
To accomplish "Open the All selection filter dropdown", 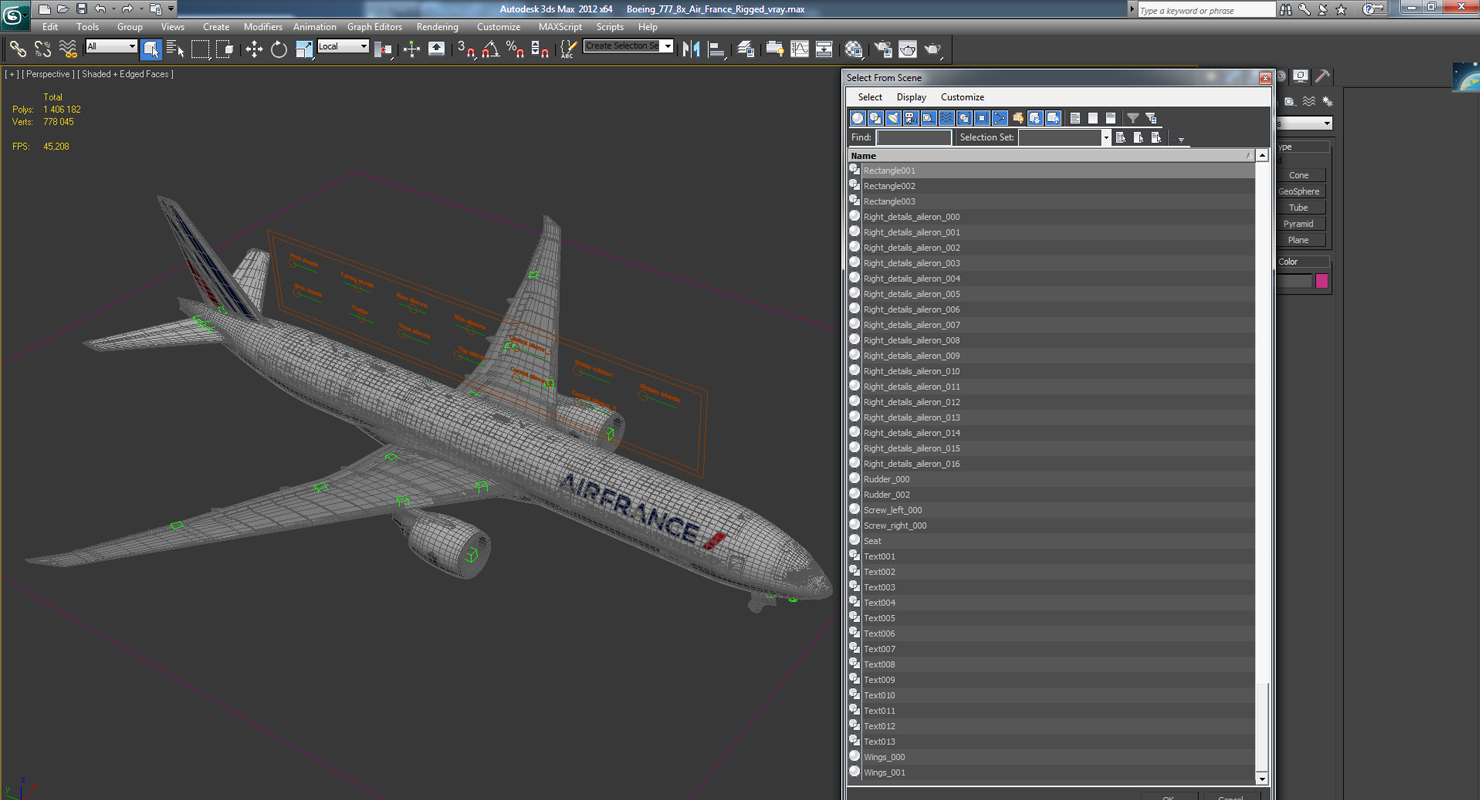I will (x=111, y=47).
